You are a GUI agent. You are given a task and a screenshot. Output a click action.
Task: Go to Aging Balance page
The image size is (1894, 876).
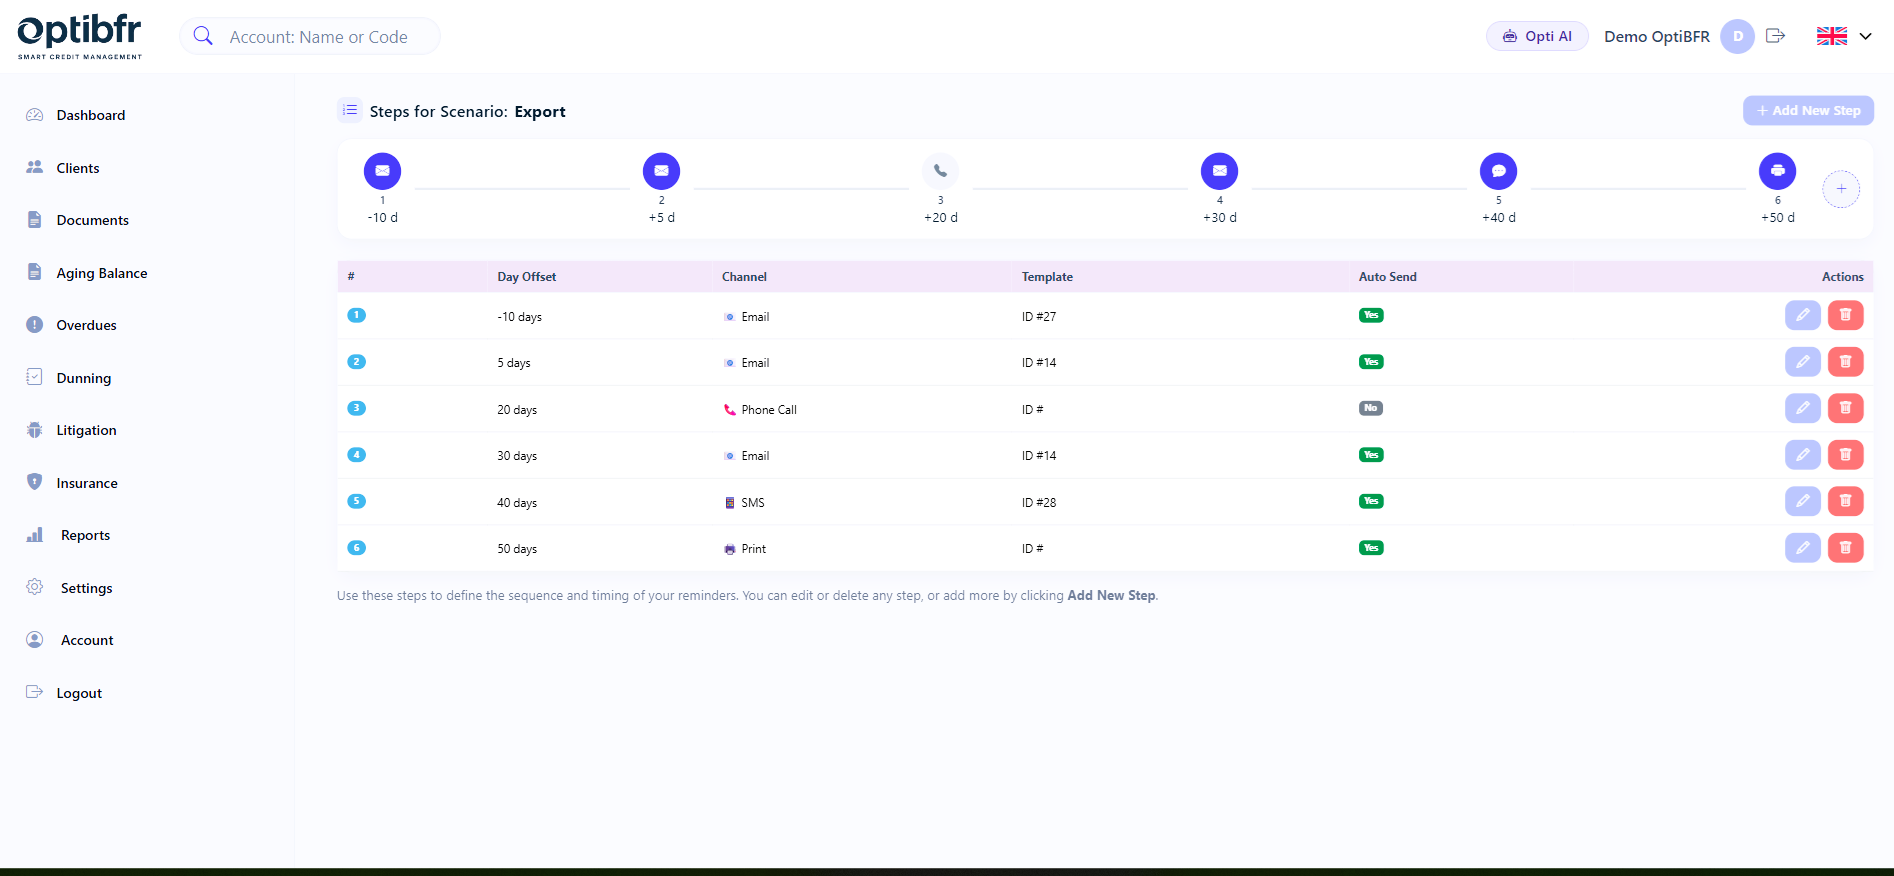pos(101,273)
